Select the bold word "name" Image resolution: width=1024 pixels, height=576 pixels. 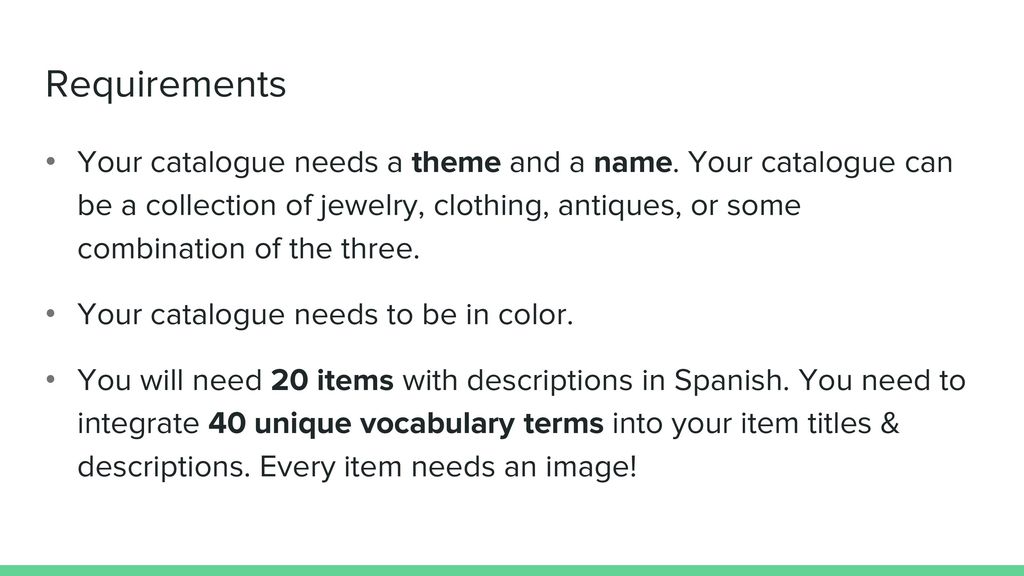[632, 163]
